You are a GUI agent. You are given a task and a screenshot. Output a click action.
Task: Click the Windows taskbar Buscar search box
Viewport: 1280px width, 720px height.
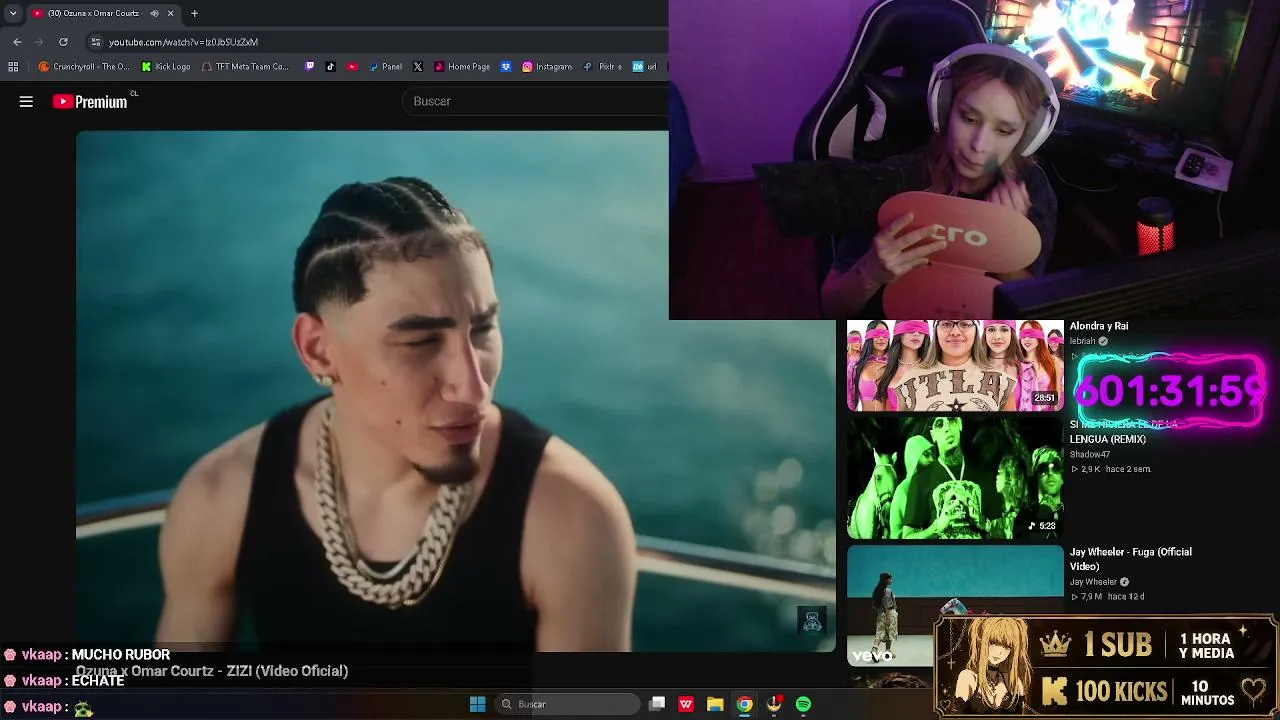569,704
